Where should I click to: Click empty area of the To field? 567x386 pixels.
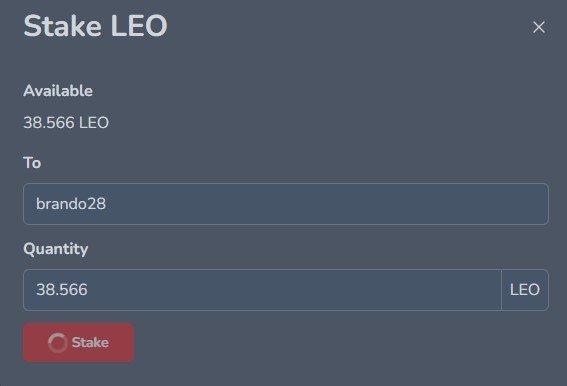click(x=325, y=204)
